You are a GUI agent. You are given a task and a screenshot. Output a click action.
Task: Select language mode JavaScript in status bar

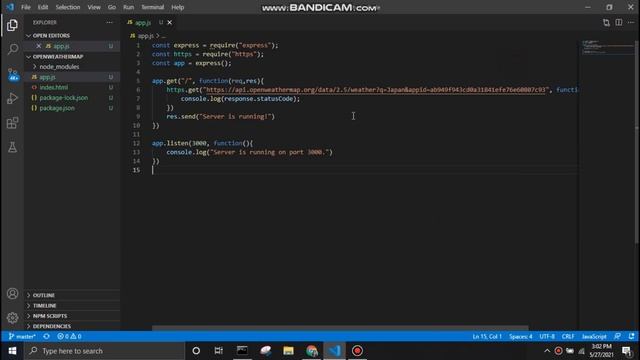(x=594, y=336)
